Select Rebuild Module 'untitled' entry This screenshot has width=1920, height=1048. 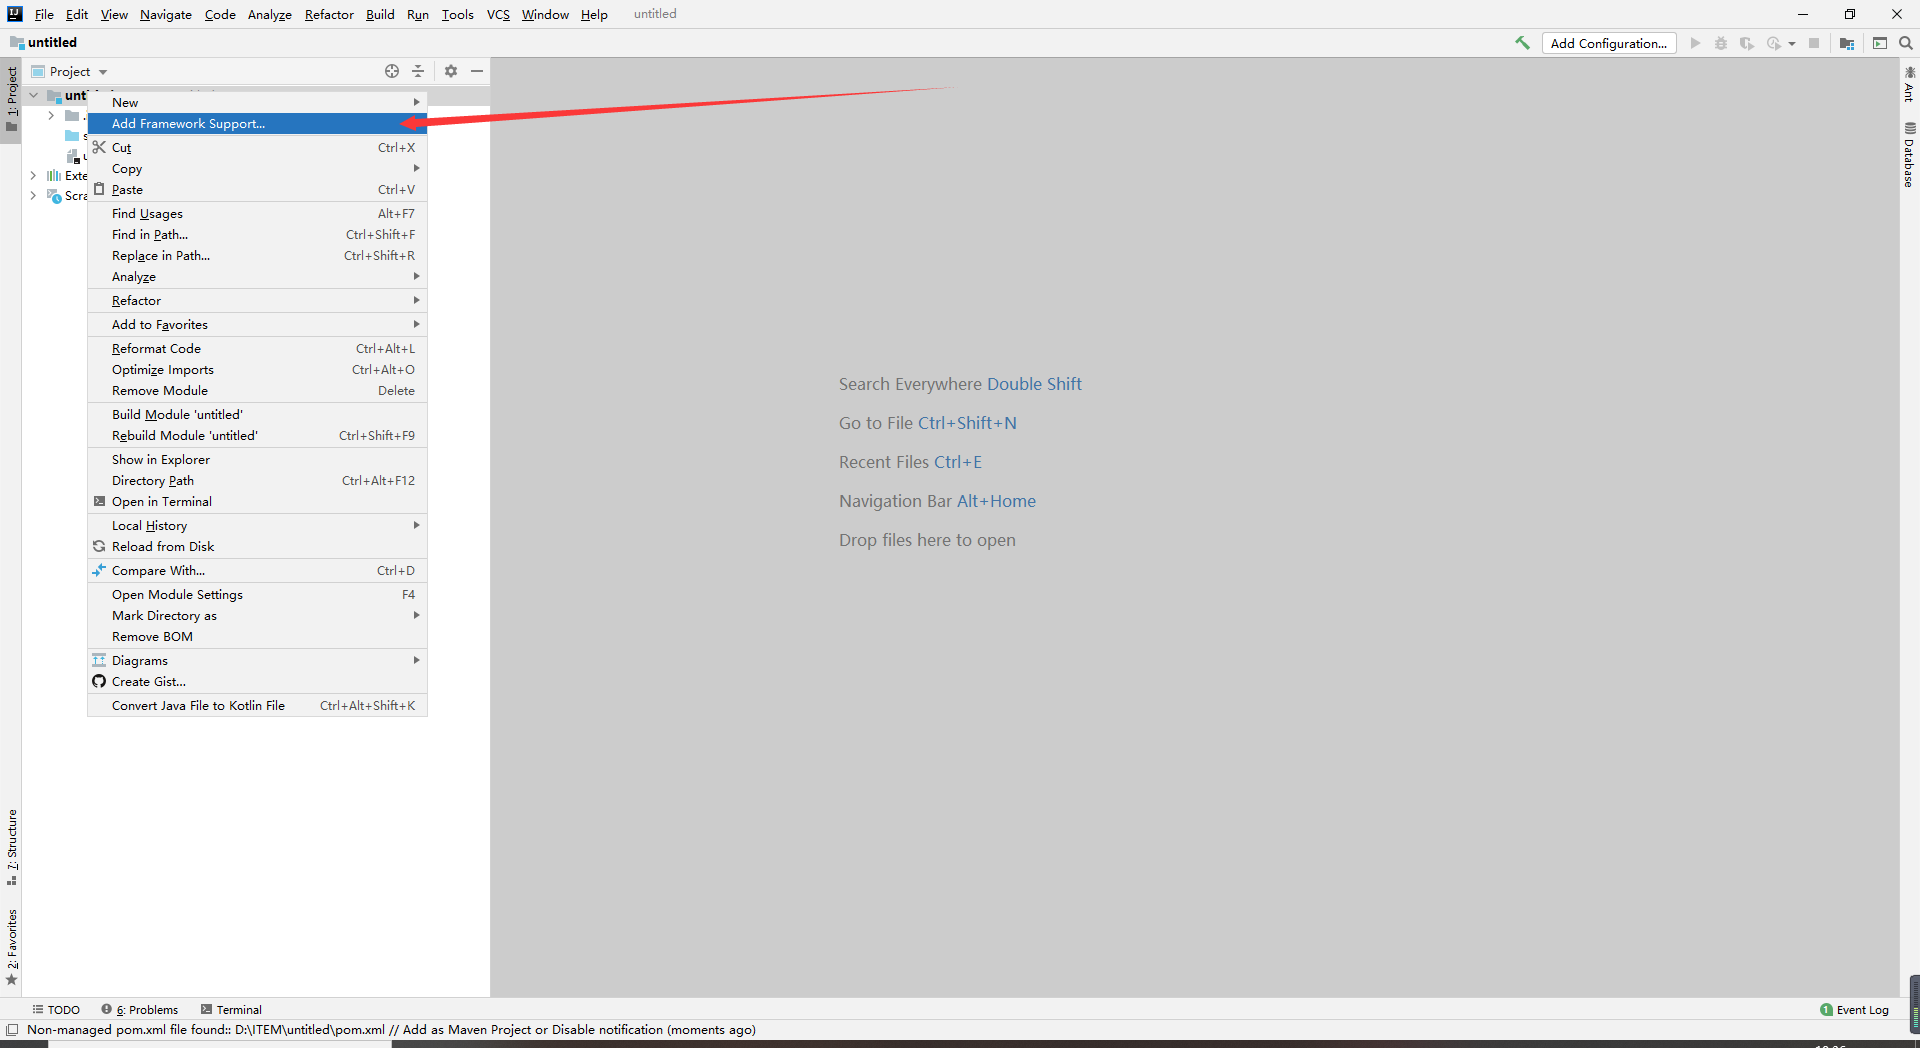pyautogui.click(x=257, y=435)
